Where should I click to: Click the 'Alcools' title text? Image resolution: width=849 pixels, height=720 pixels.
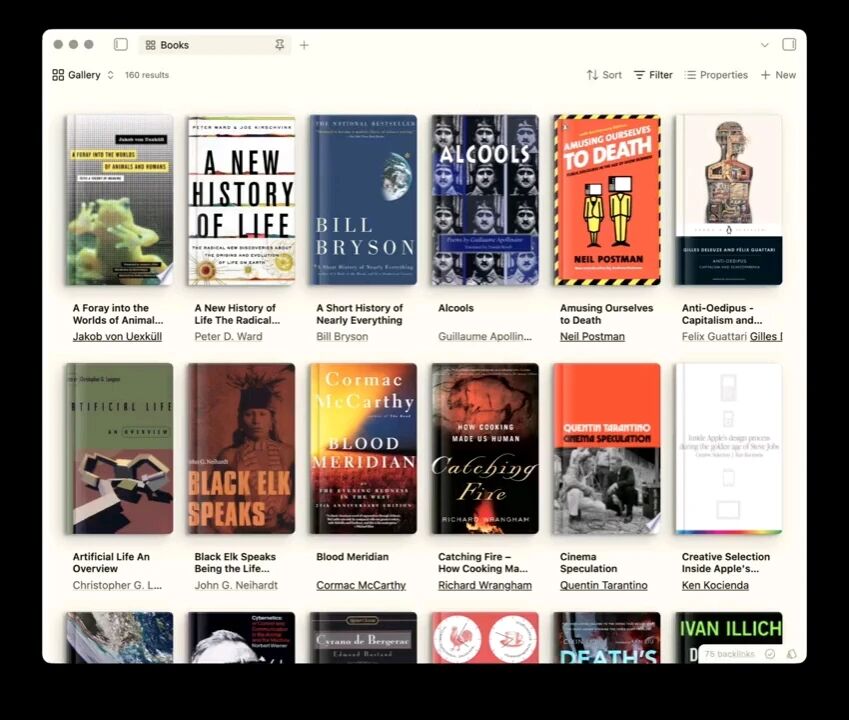tap(456, 308)
